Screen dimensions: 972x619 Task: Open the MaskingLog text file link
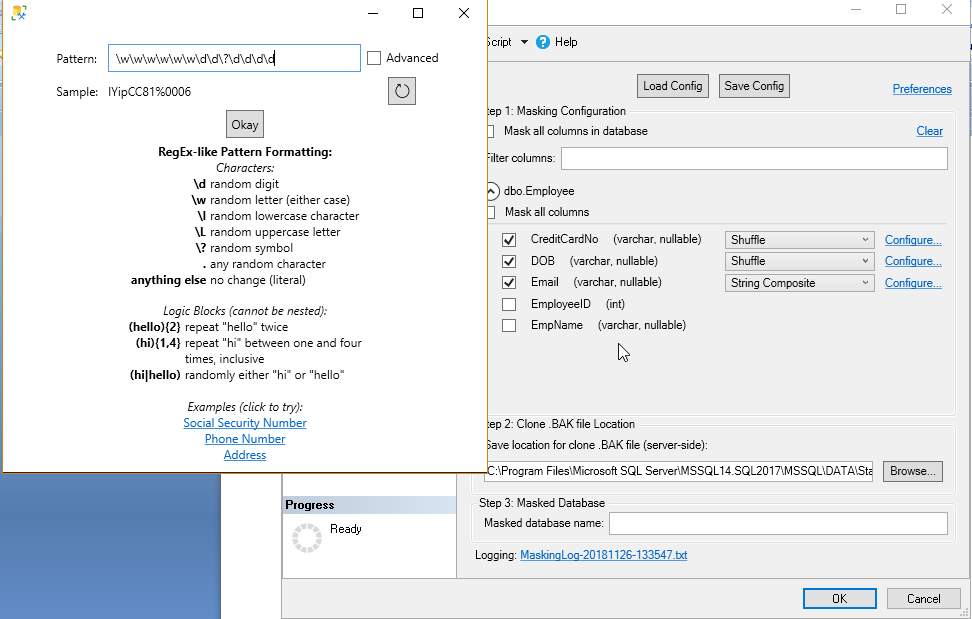click(x=604, y=555)
